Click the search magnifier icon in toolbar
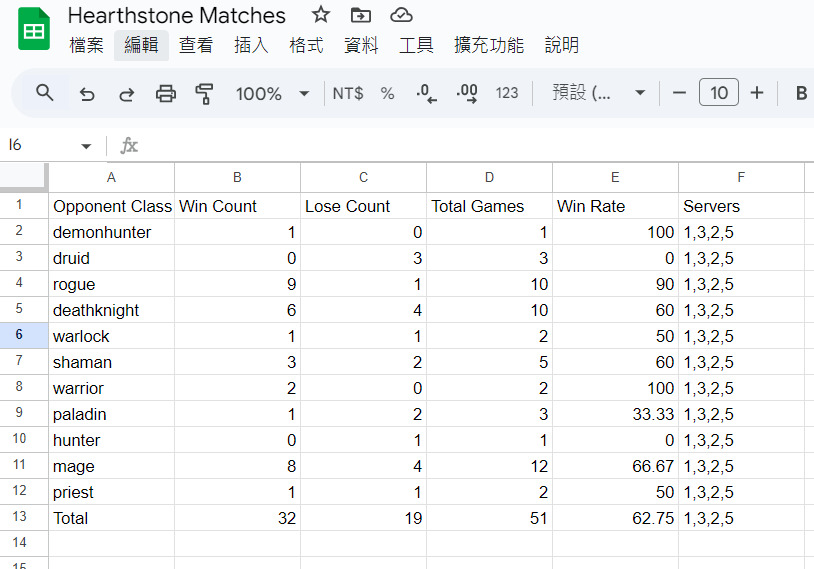 (44, 93)
